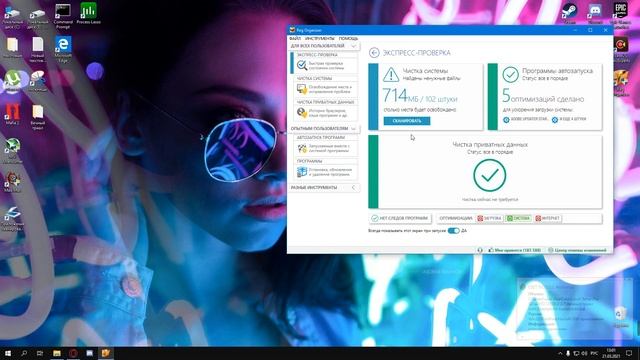
Task: Go back with the arrow beside ЭКСПРЕСС-ПРОВЕРКА
Action: click(x=374, y=53)
